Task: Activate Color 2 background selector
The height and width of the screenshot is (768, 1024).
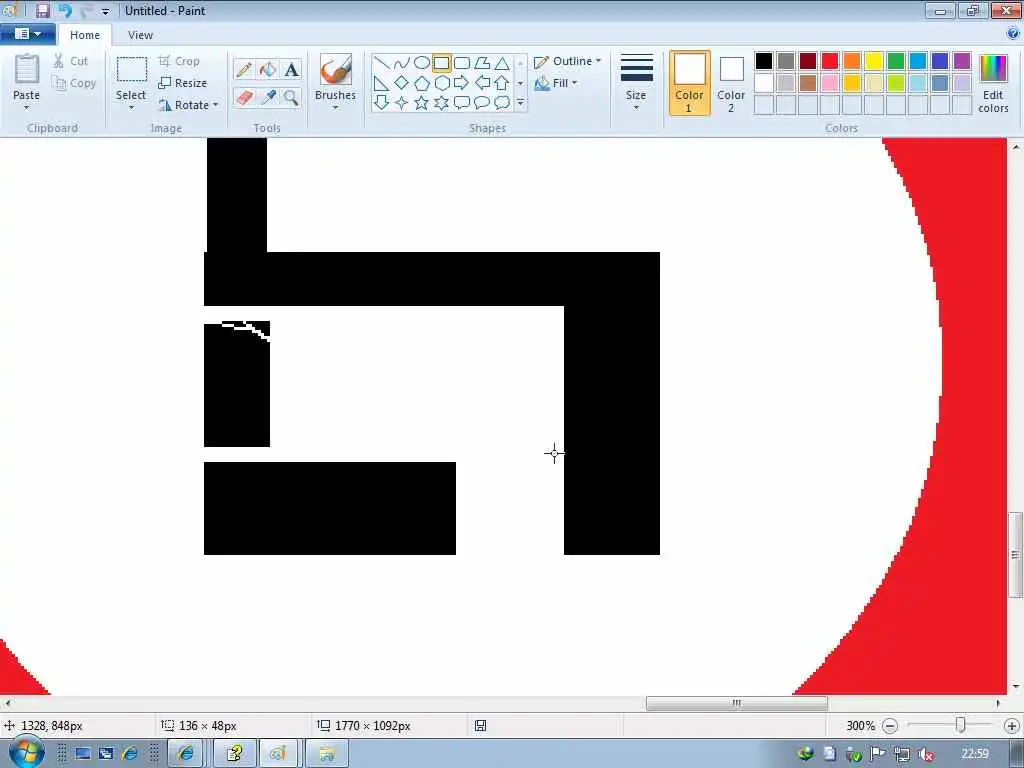Action: coord(731,83)
